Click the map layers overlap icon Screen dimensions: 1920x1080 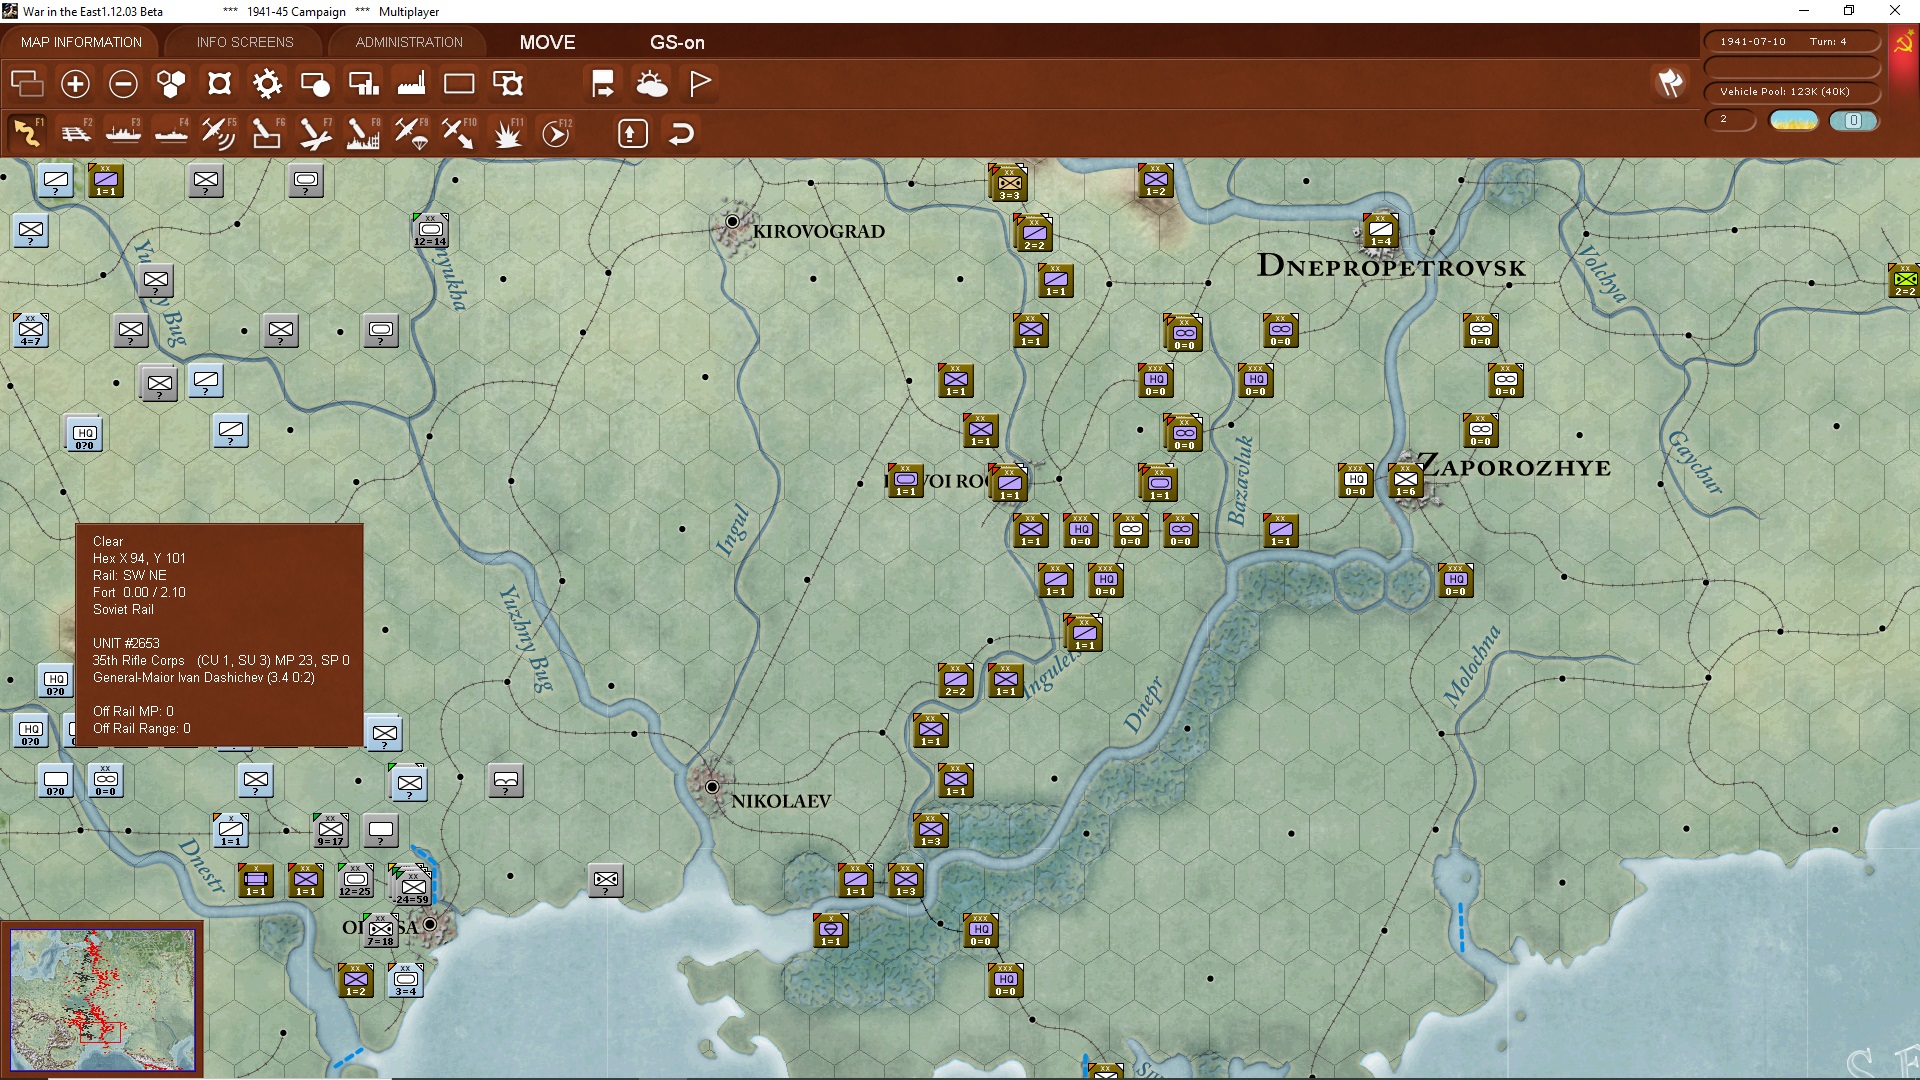click(27, 84)
